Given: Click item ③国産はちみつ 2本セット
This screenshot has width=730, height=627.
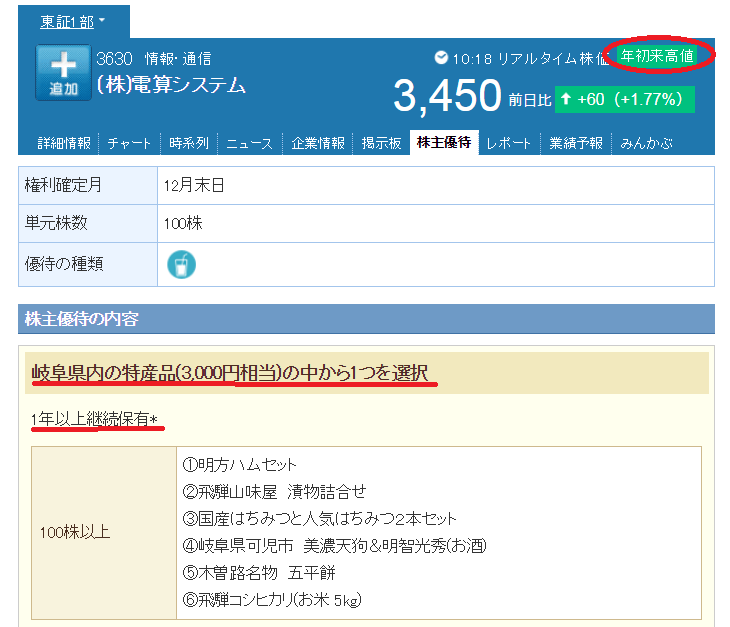Looking at the screenshot, I should (319, 519).
